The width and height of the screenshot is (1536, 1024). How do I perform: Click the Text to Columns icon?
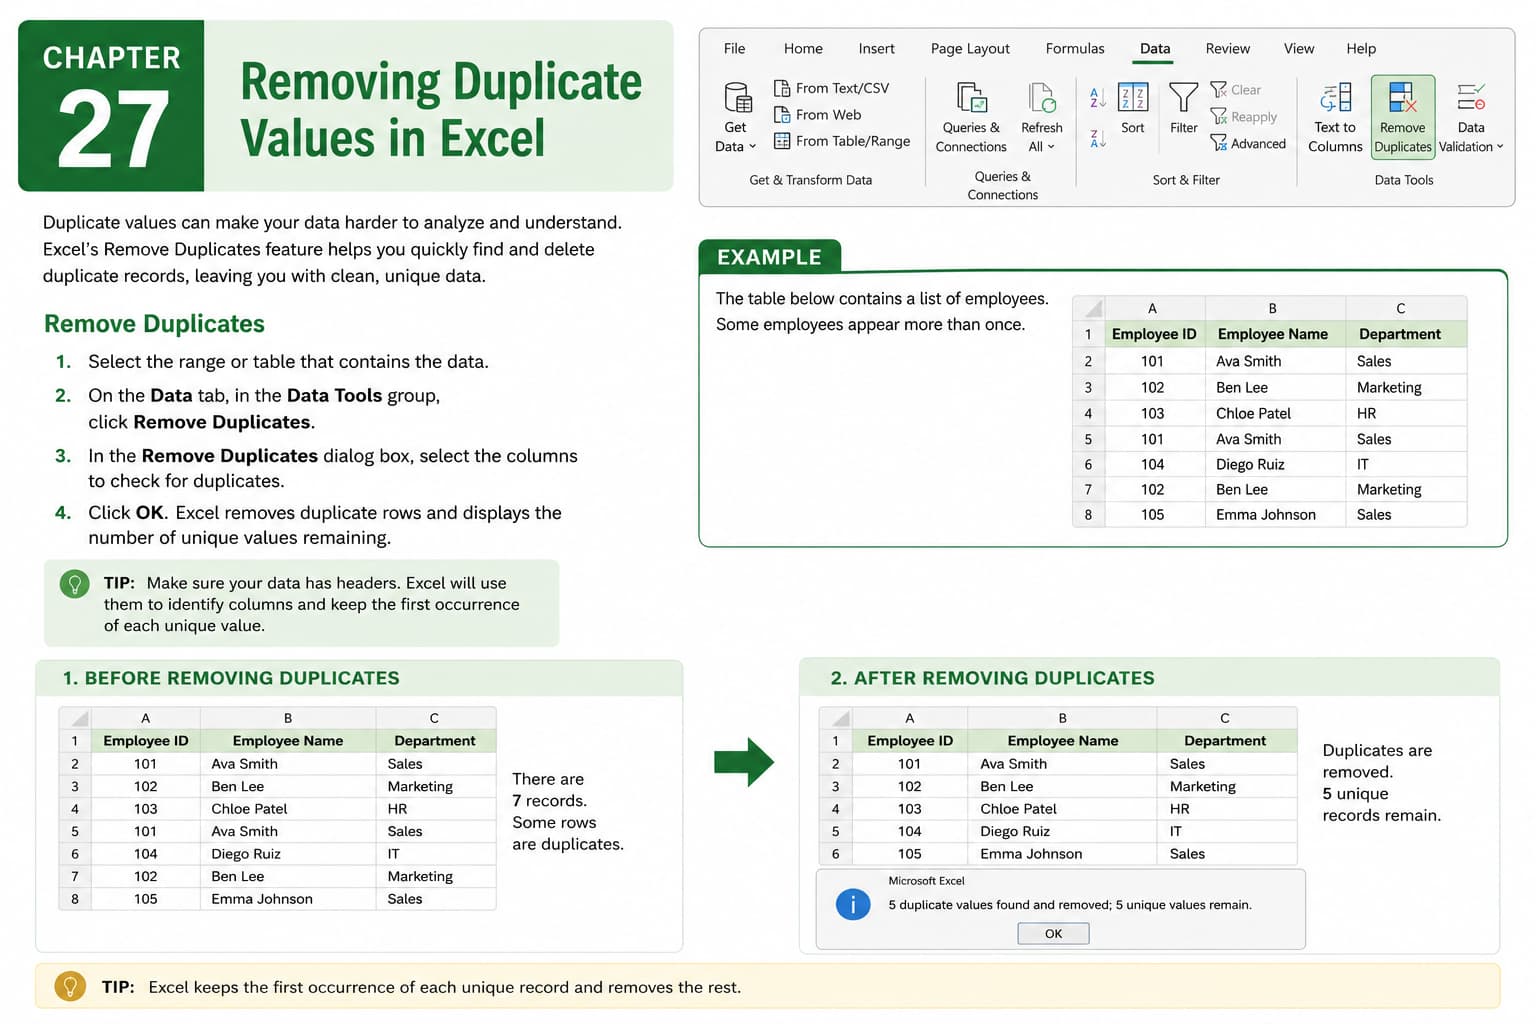click(1336, 97)
